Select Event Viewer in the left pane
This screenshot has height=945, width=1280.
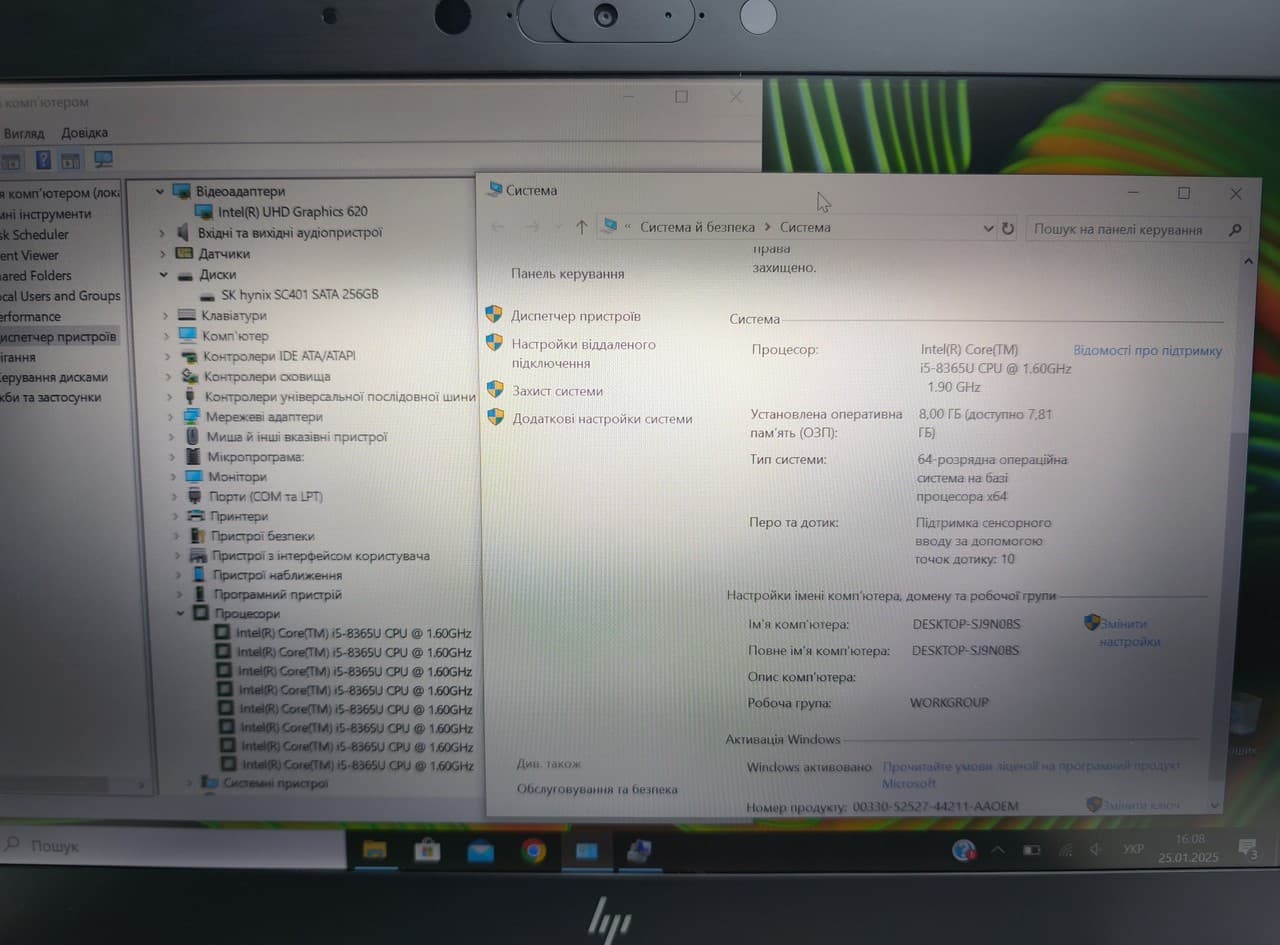[30, 255]
